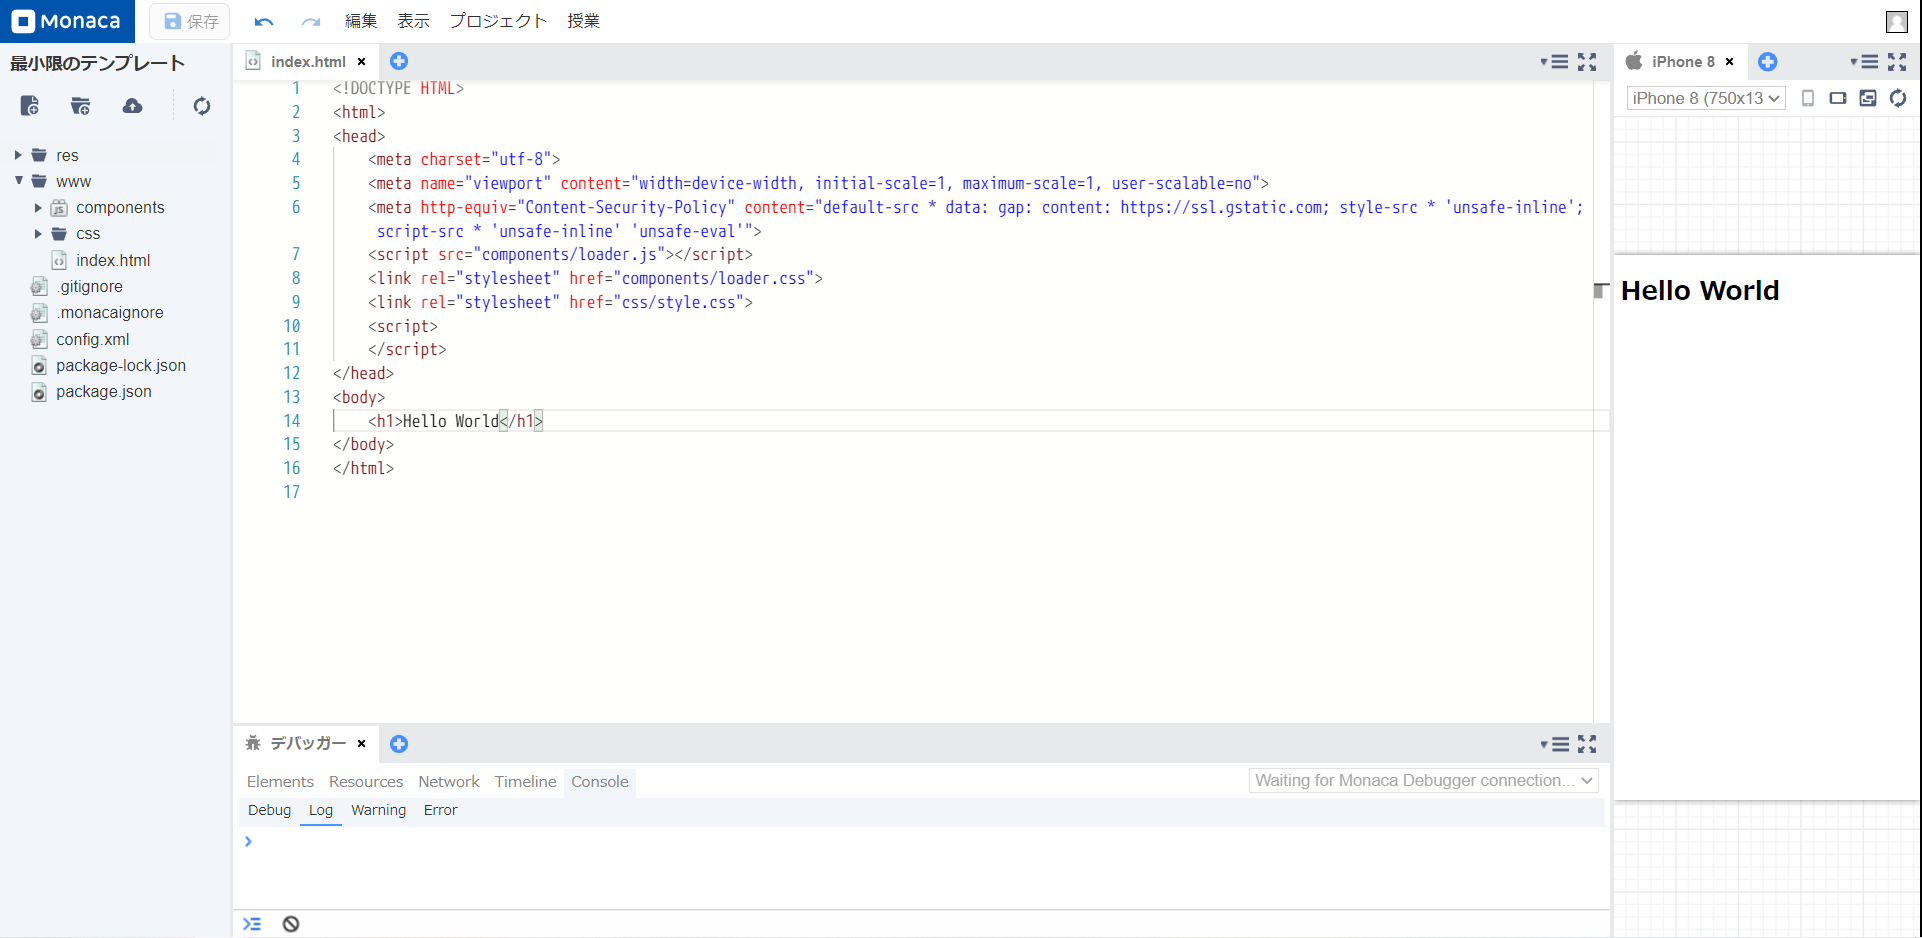
Task: Filter console by Log level
Action: (x=321, y=810)
